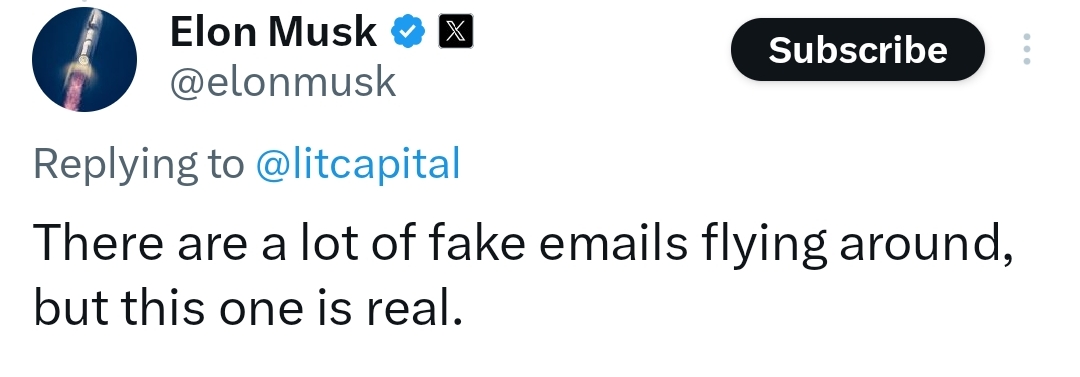The image size is (1080, 377).
Task: Open the @litcapital profile link
Action: 357,164
